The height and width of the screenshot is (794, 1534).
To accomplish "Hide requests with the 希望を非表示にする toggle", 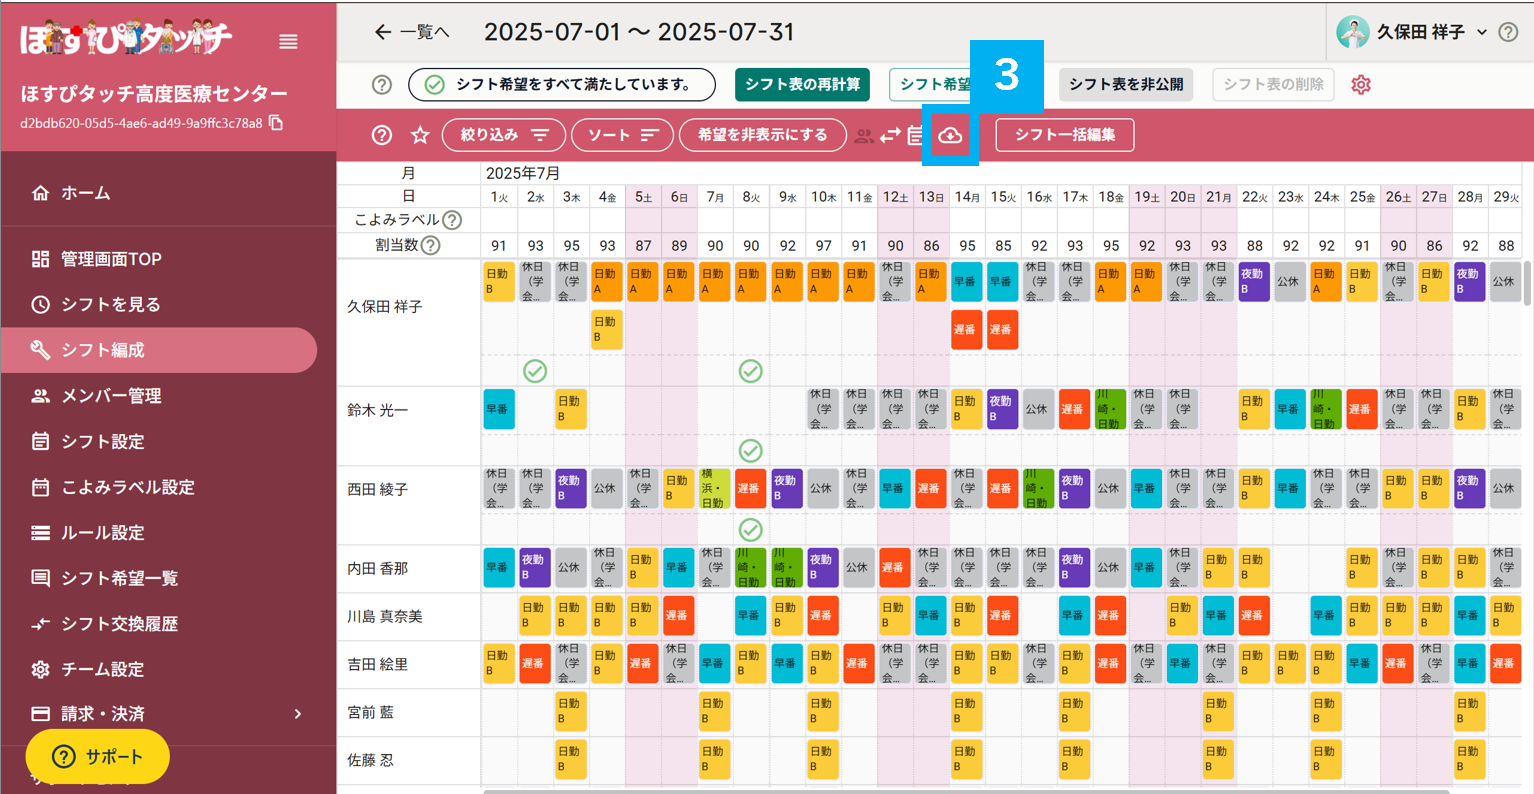I will pyautogui.click(x=762, y=134).
